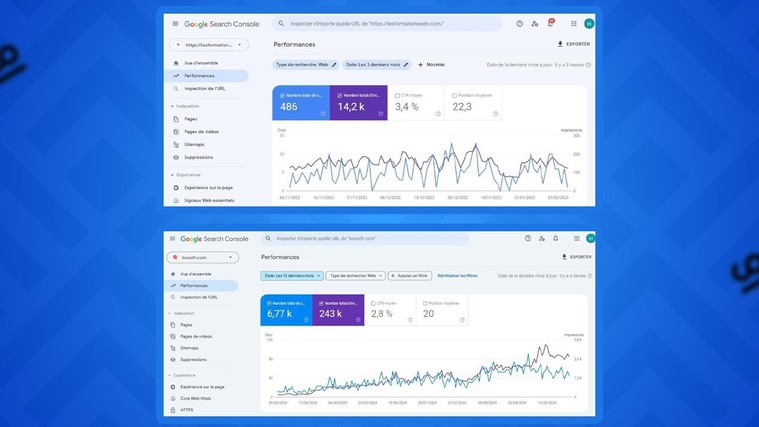Screen dimensions: 759x427
Task: Click help icon on the 6,77 k clicks card
Action: coord(306,320)
